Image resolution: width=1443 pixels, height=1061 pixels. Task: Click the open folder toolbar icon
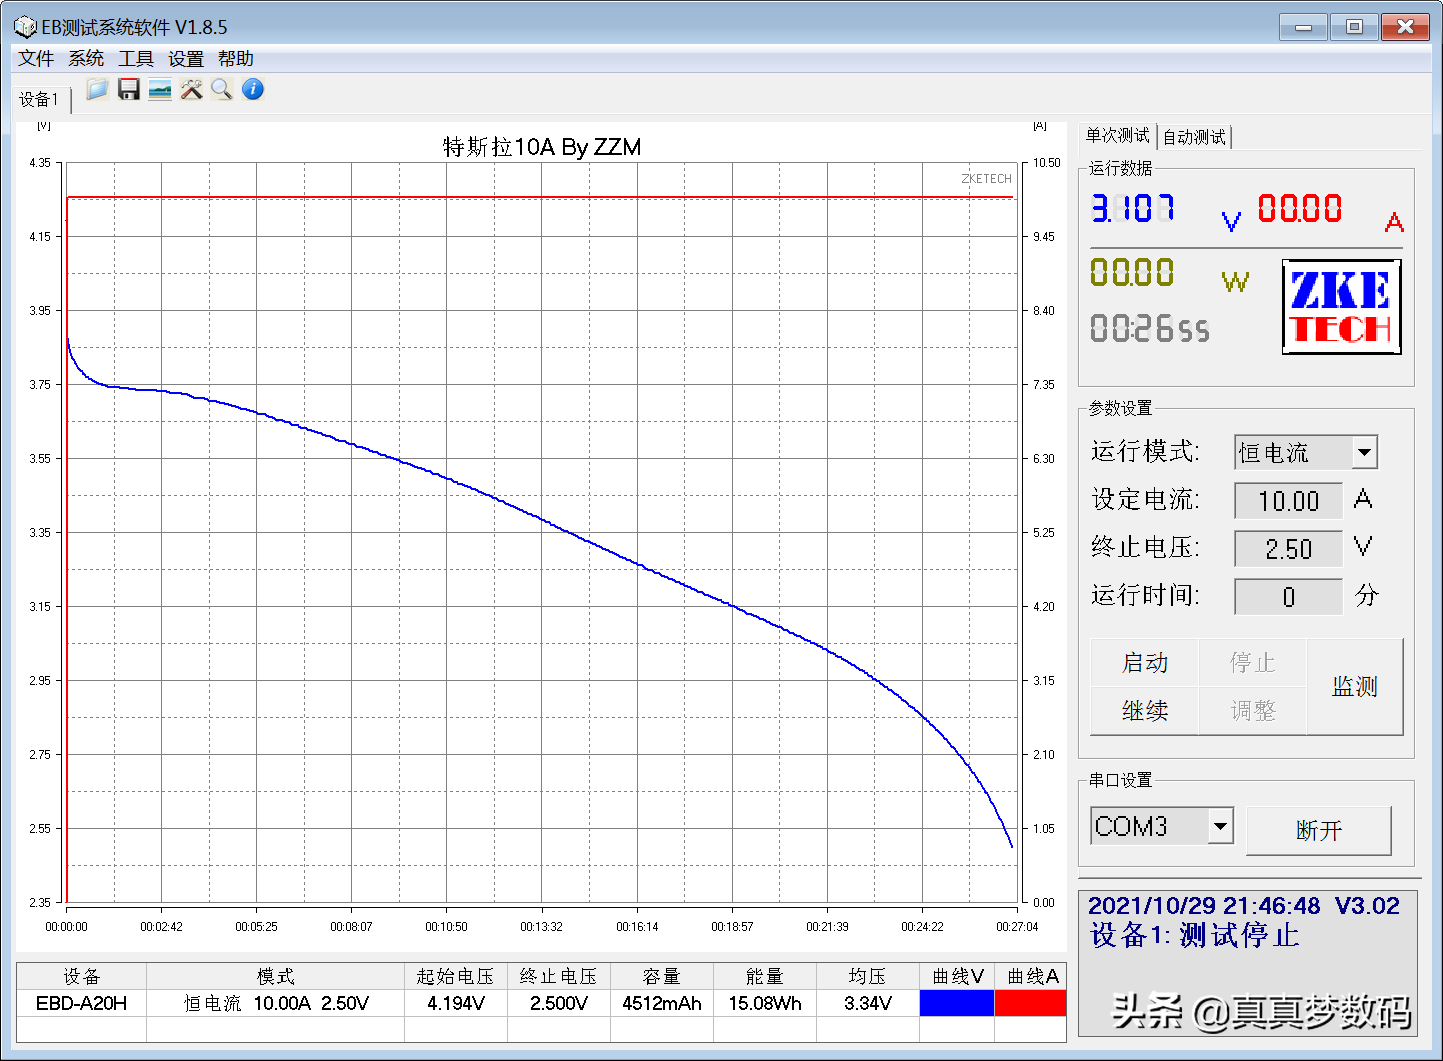[97, 90]
